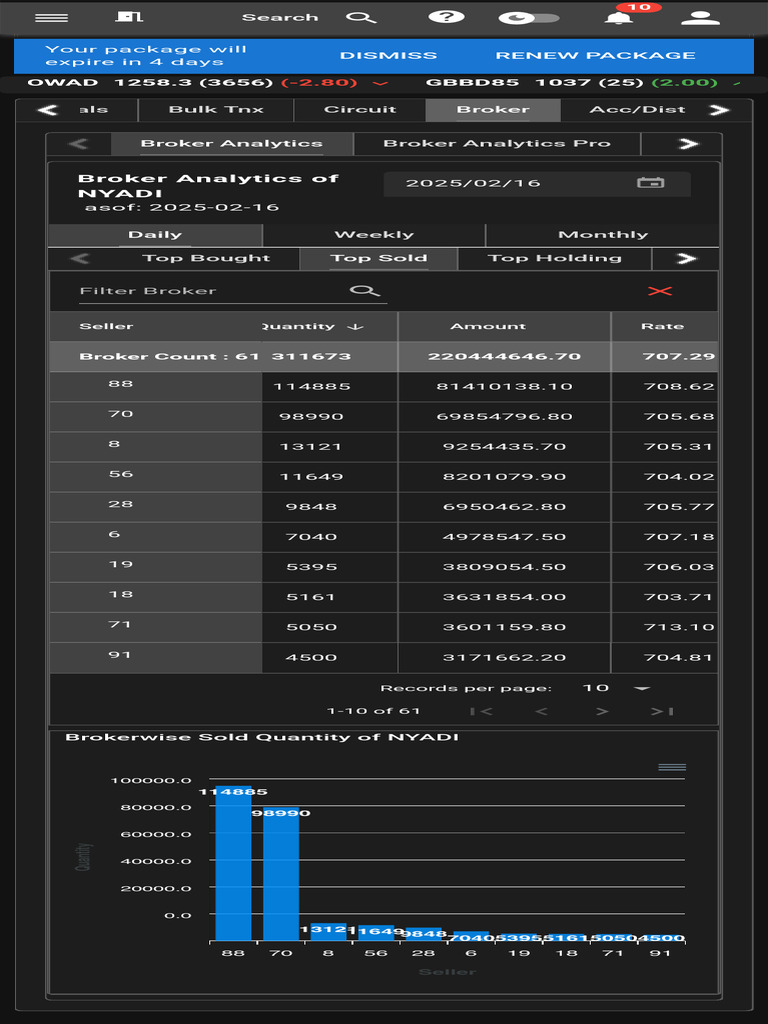Go to next page of records
Viewport: 768px width, 1024px height.
(x=602, y=711)
